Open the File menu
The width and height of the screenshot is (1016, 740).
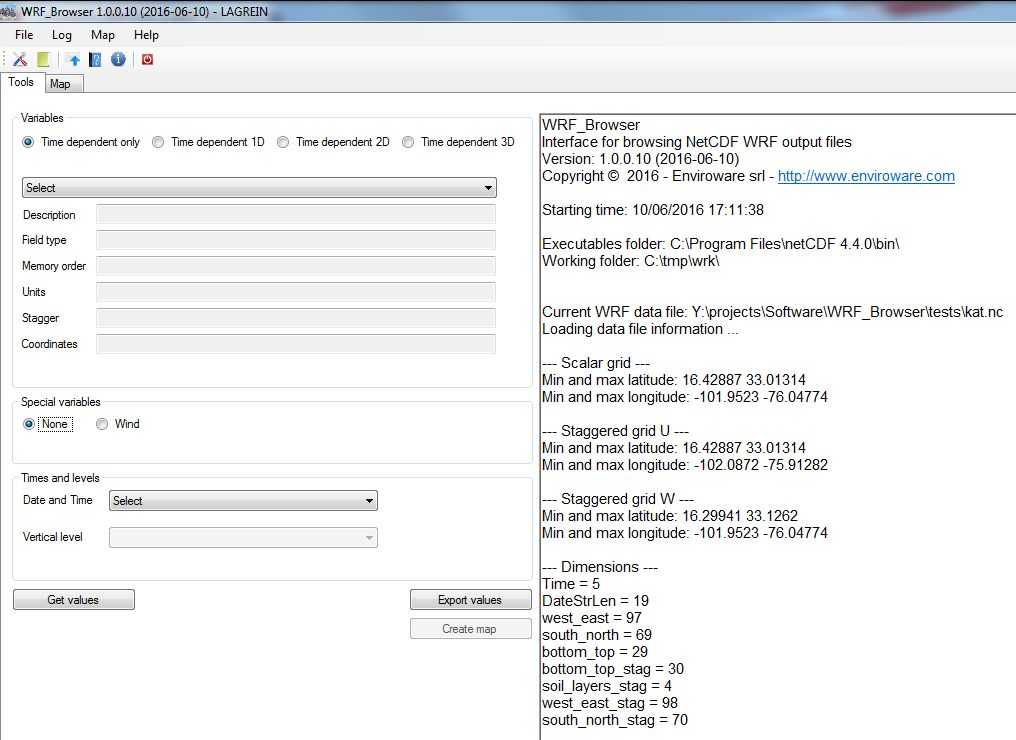tap(24, 35)
